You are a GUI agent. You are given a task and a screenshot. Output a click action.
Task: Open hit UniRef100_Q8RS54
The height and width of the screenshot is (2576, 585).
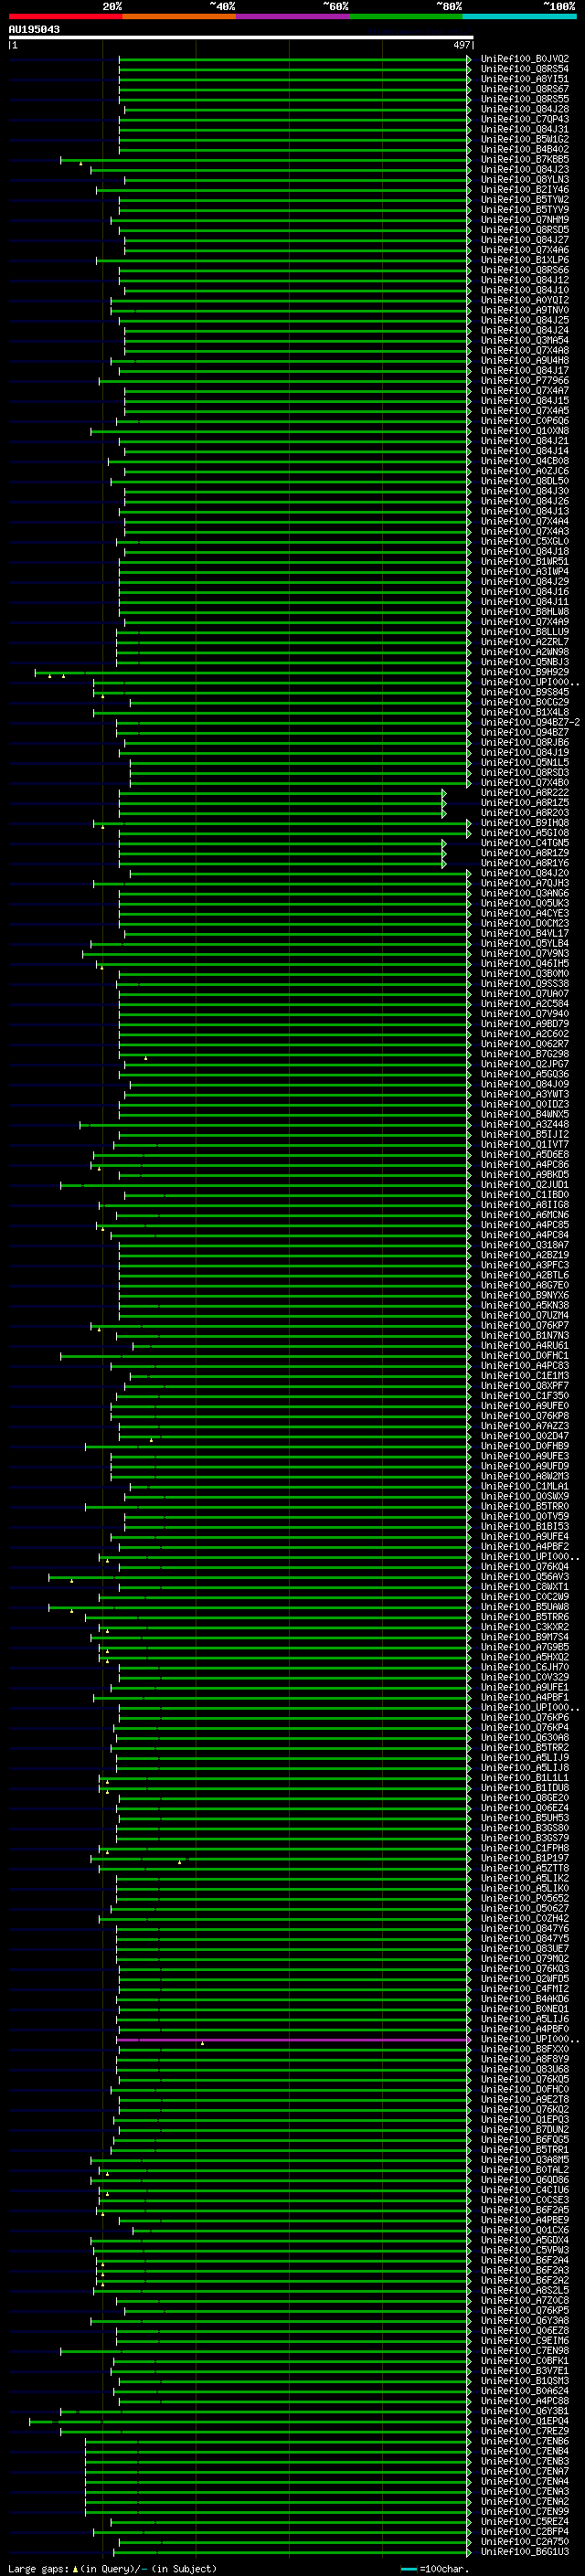pyautogui.click(x=525, y=69)
